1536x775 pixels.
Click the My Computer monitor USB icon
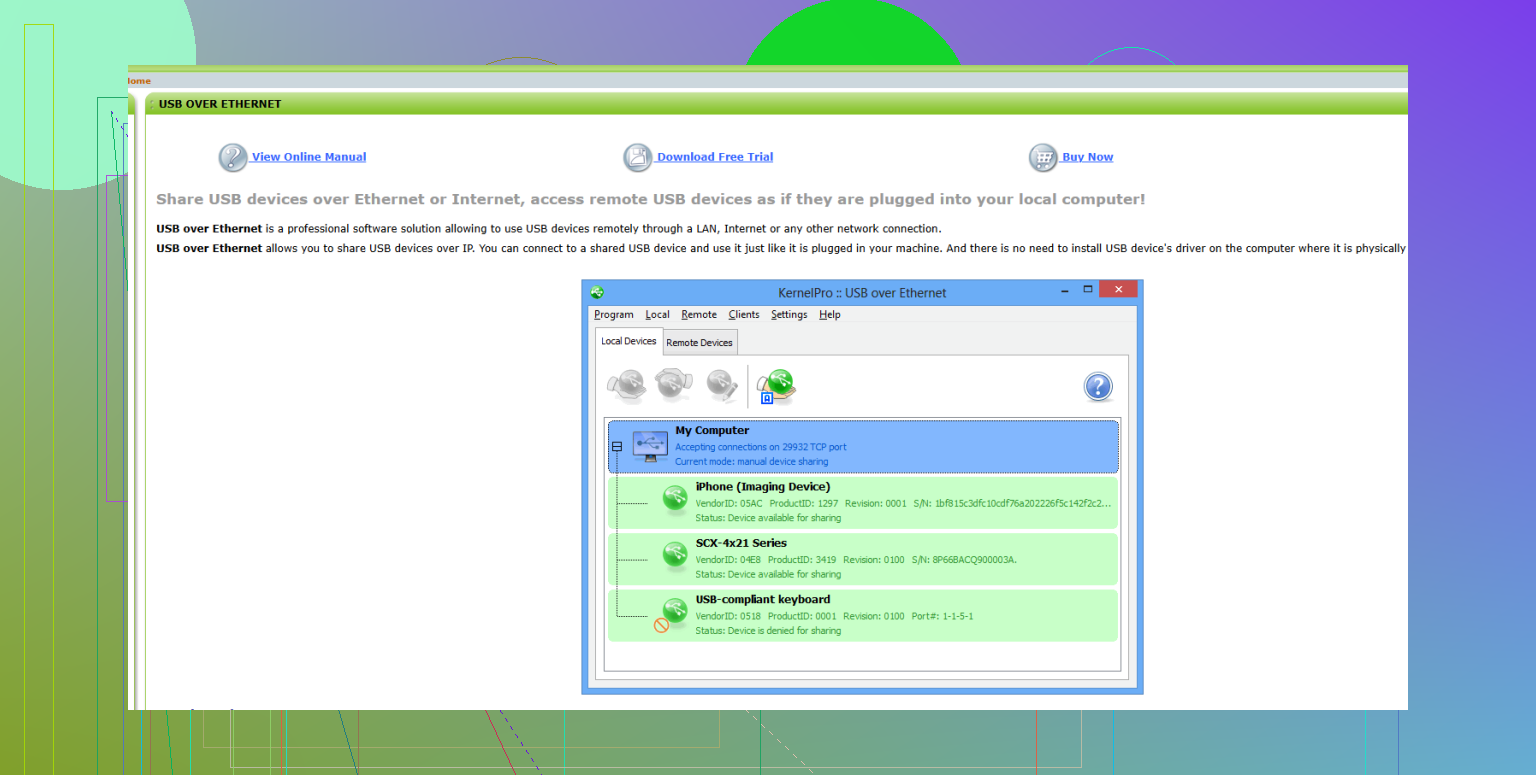[x=650, y=446]
